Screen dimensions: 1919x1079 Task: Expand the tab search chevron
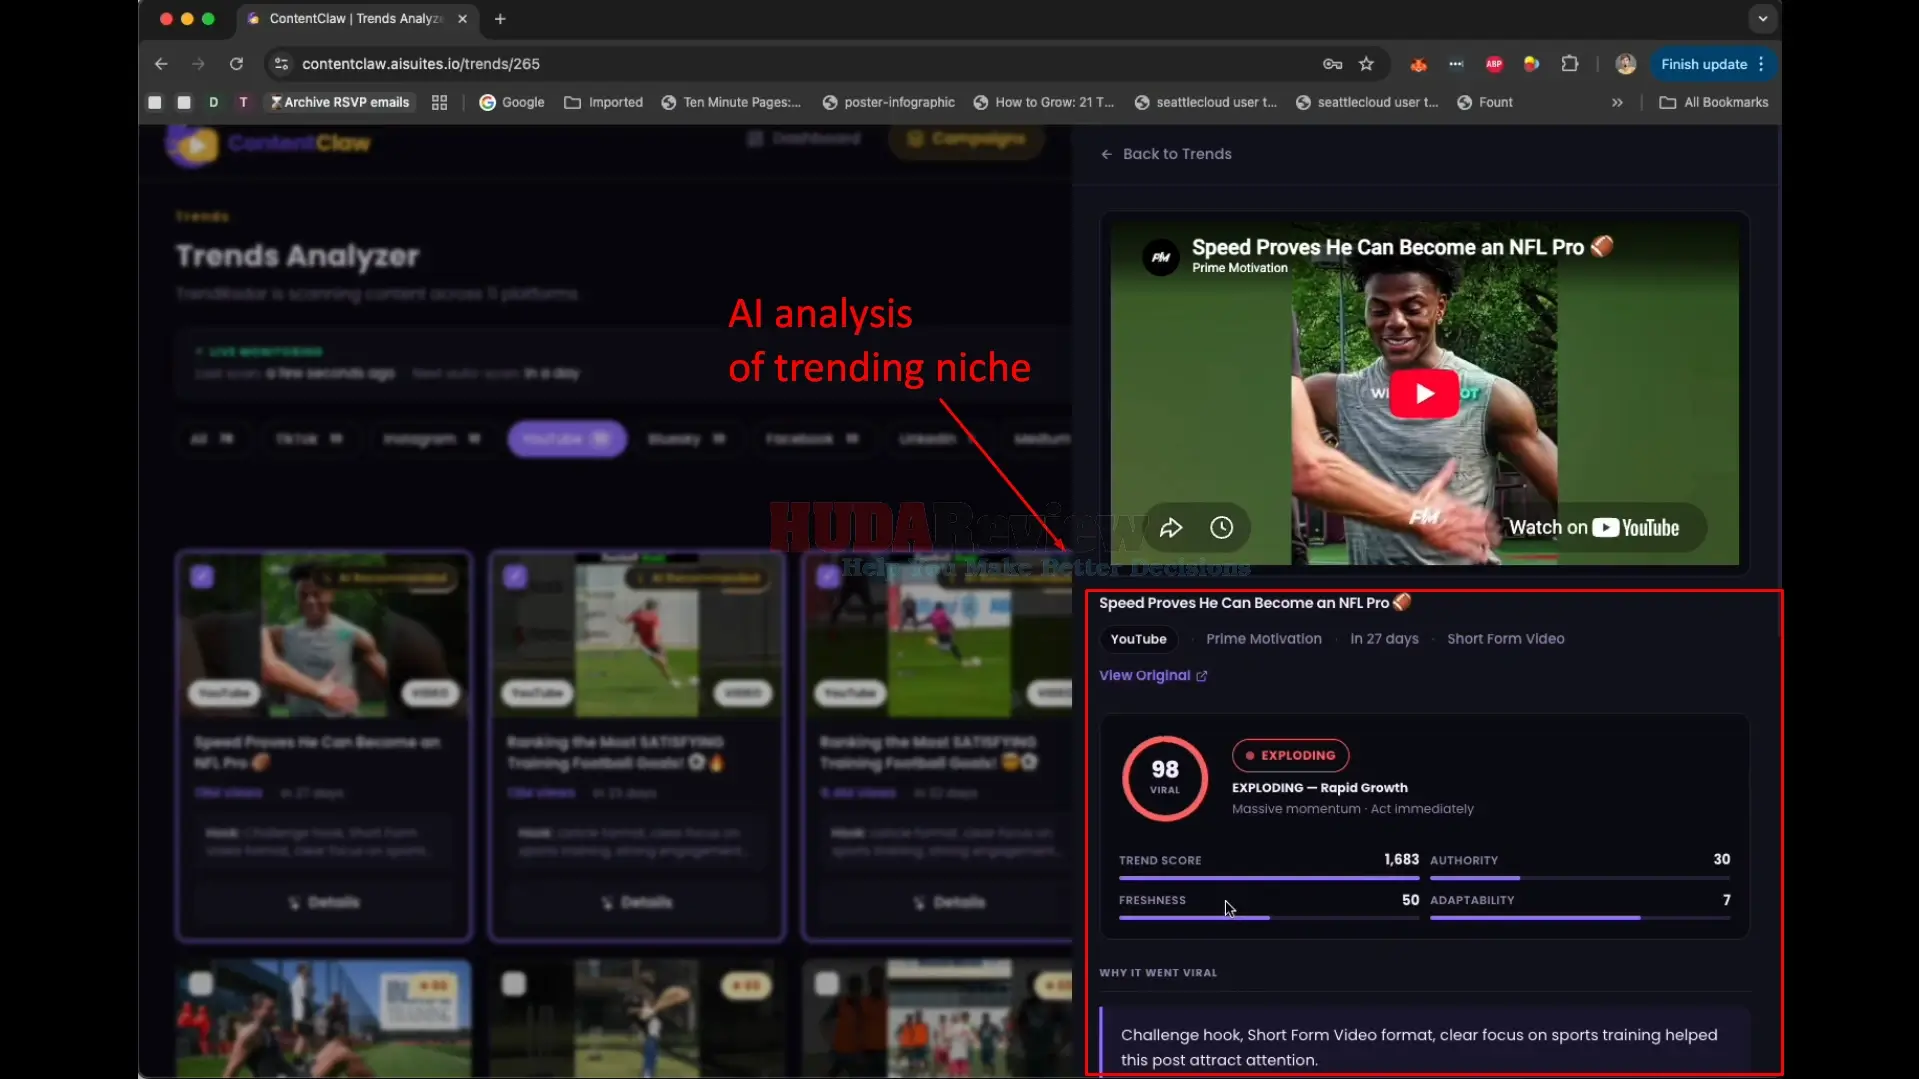[x=1762, y=19]
